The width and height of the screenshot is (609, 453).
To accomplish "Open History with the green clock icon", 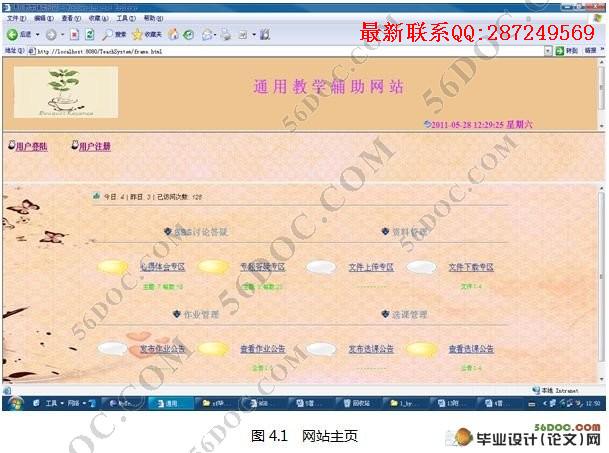I will [189, 35].
